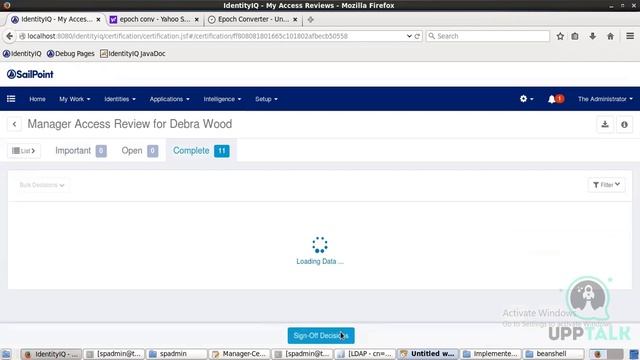Open the gear settings menu
640x360 pixels.
(526, 99)
